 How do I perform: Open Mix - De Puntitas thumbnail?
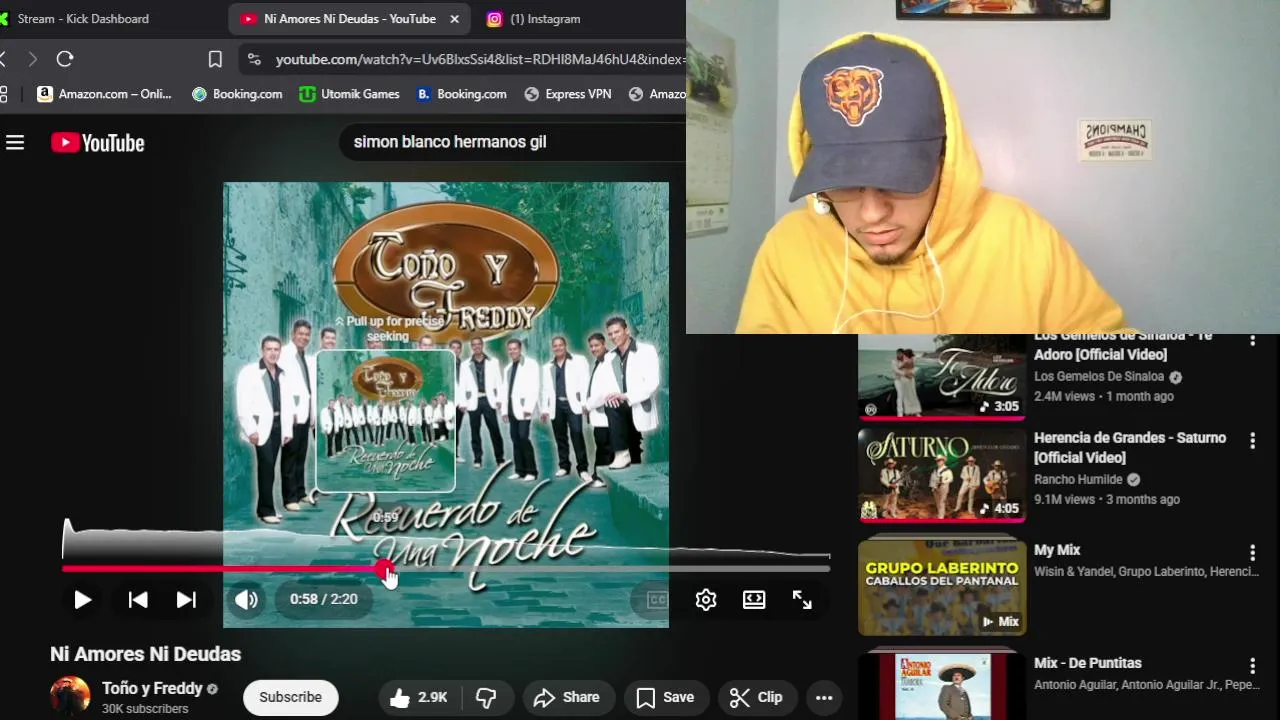point(942,687)
